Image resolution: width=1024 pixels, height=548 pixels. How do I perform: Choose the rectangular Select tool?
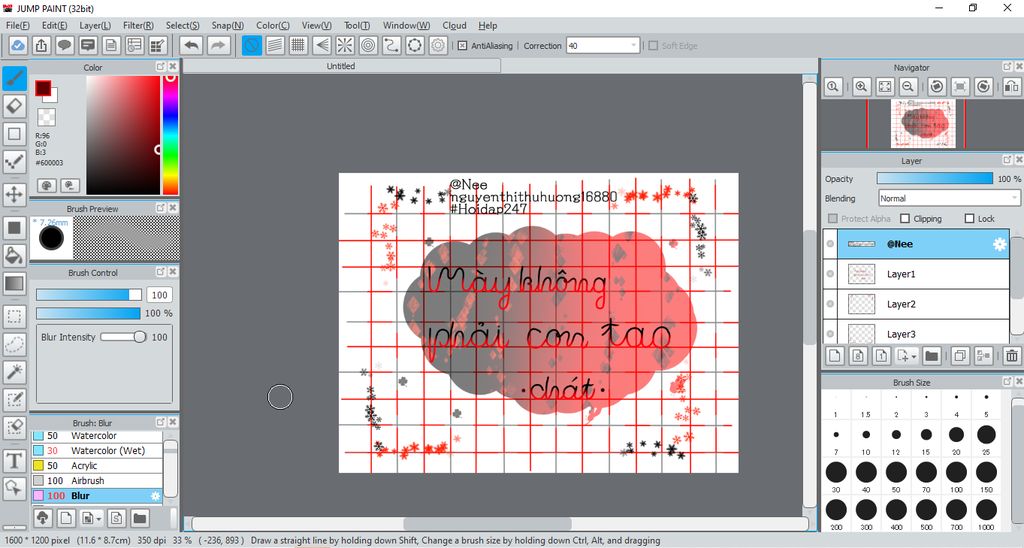(14, 317)
